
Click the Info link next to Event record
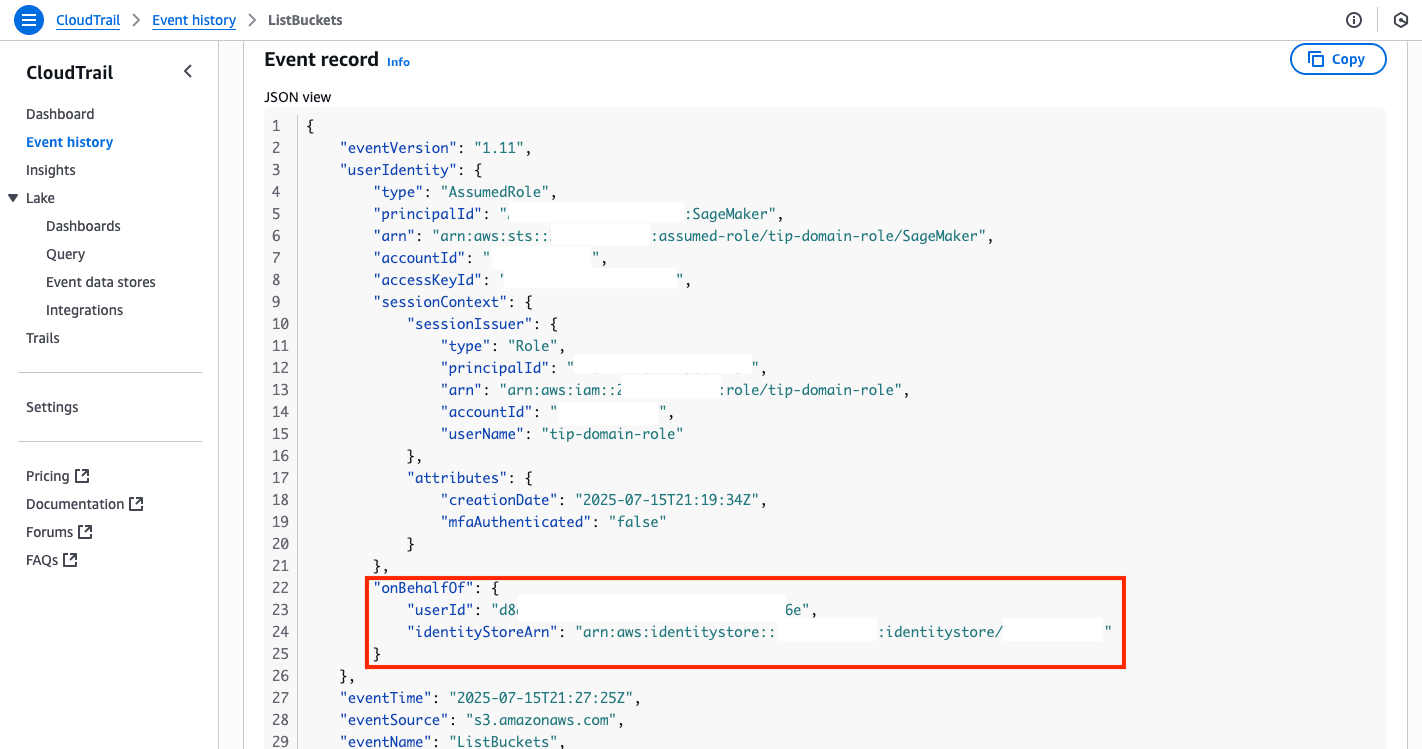tap(398, 61)
